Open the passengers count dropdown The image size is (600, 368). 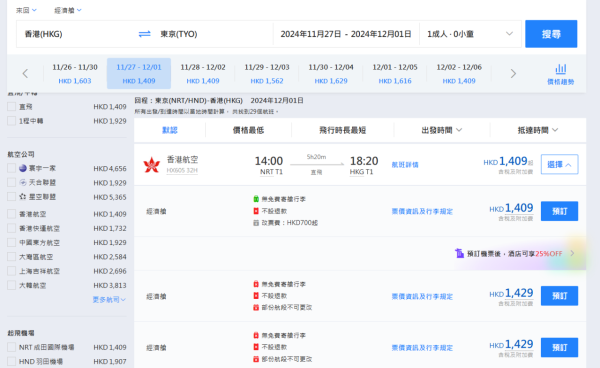470,34
